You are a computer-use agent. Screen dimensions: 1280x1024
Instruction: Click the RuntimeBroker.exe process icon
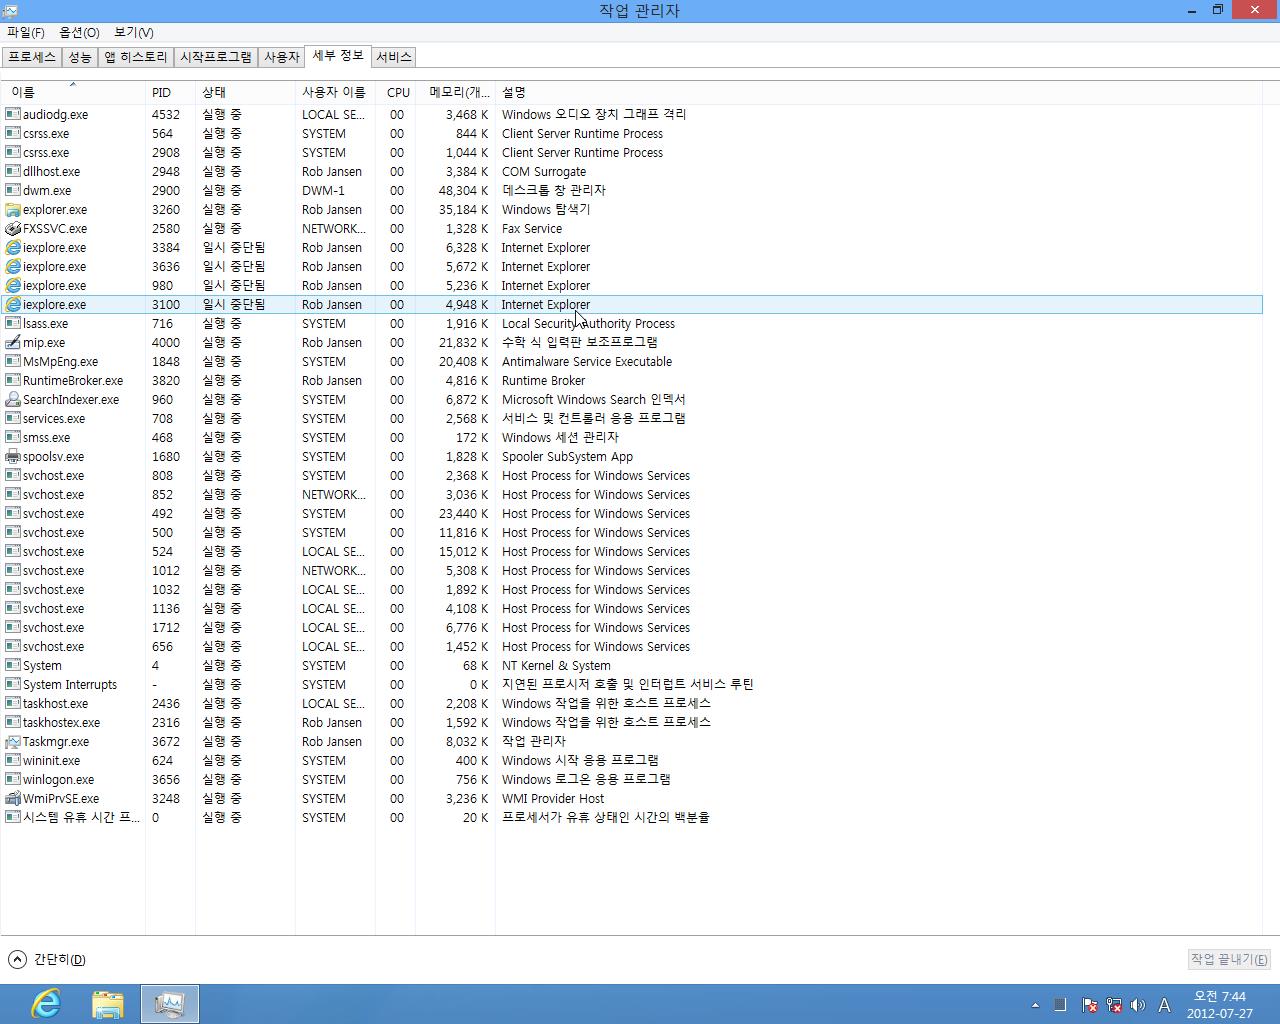tap(13, 380)
